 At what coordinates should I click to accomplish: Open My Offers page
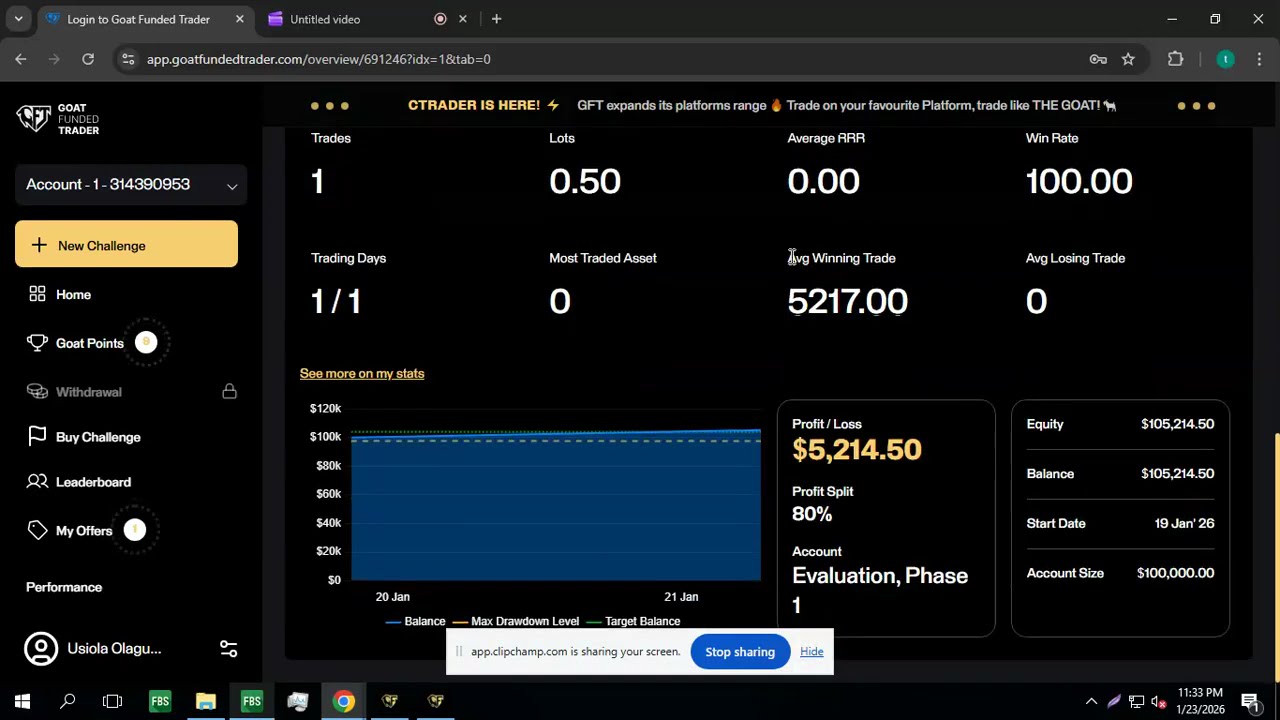tap(84, 531)
